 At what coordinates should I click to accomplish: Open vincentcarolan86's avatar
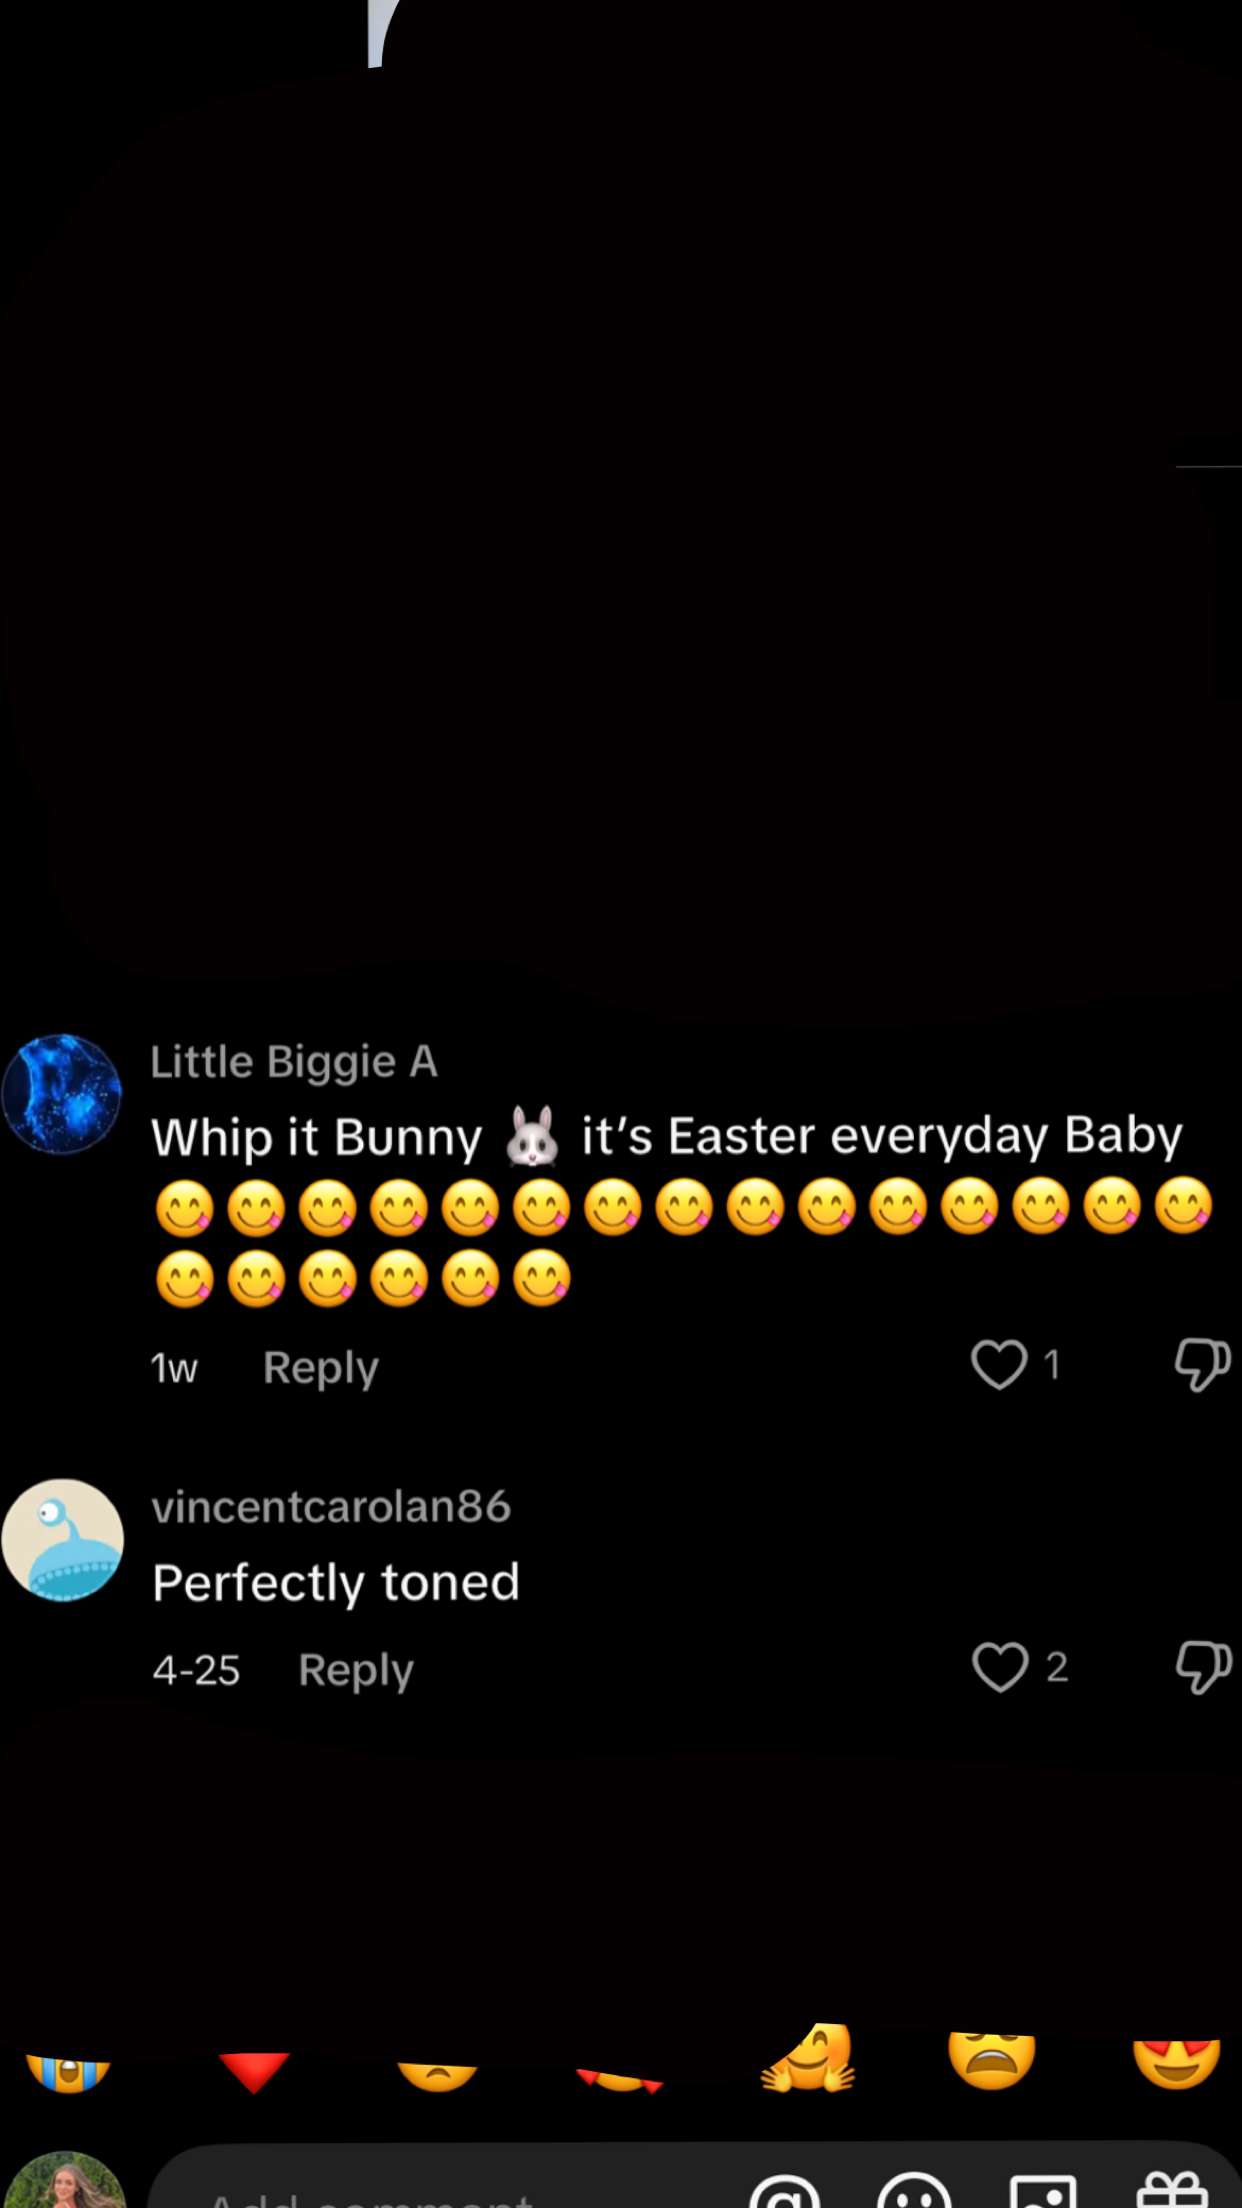coord(62,1540)
